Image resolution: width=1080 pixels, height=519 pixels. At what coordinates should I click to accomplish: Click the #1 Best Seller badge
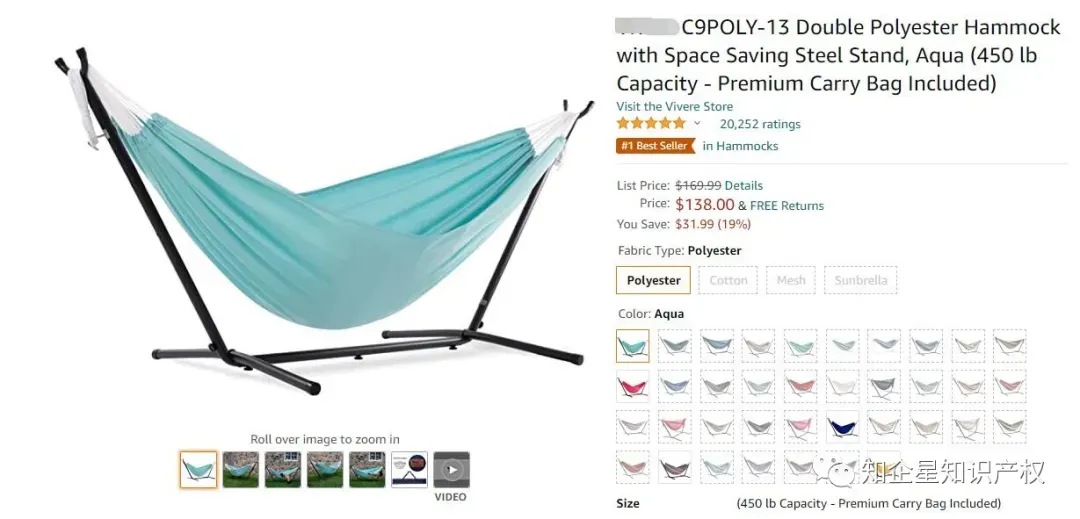(655, 146)
